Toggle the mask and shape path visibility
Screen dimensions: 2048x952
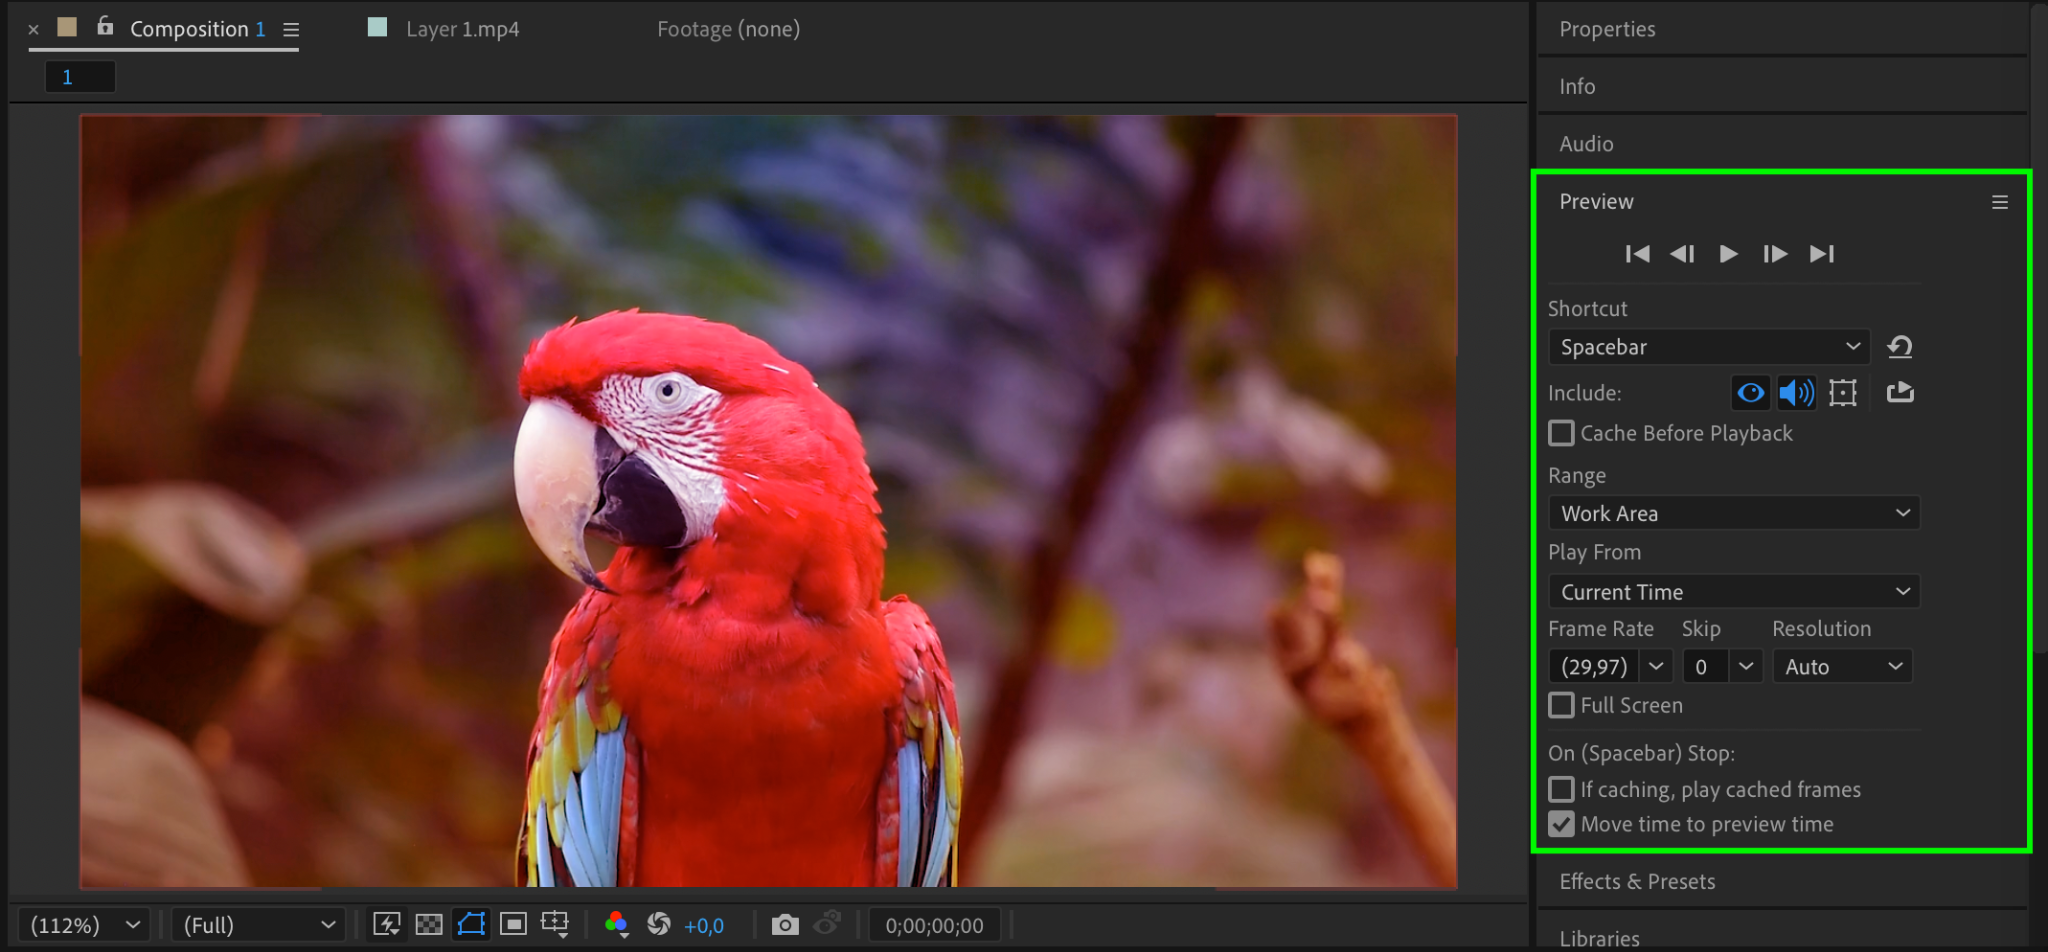point(471,925)
